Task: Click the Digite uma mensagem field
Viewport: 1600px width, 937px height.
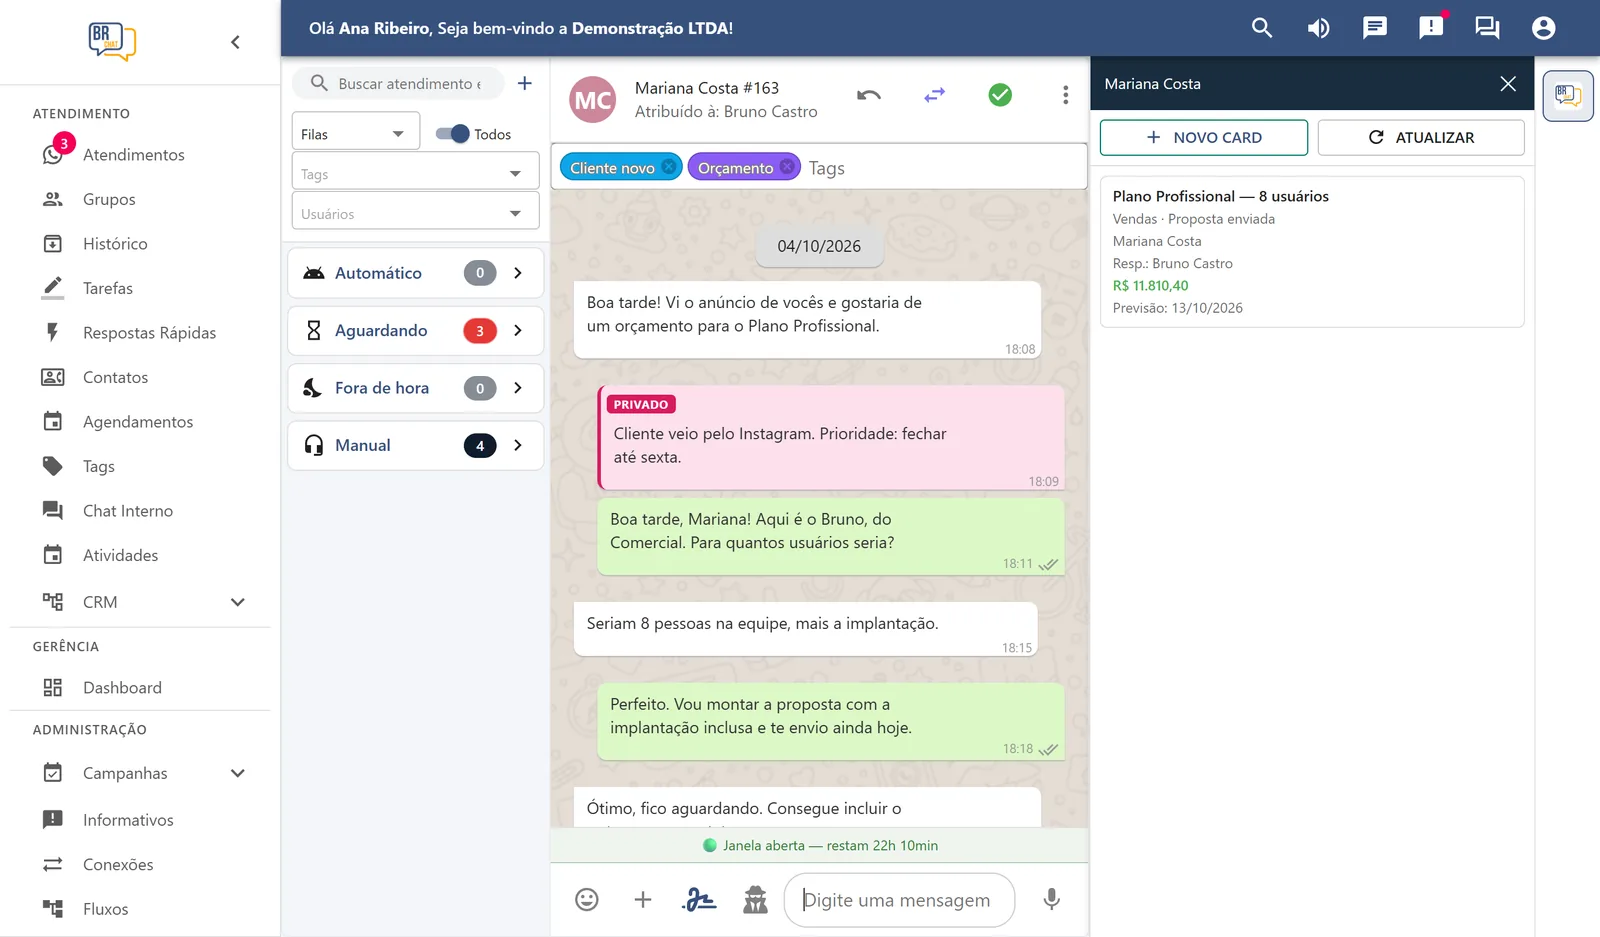Action: point(899,900)
